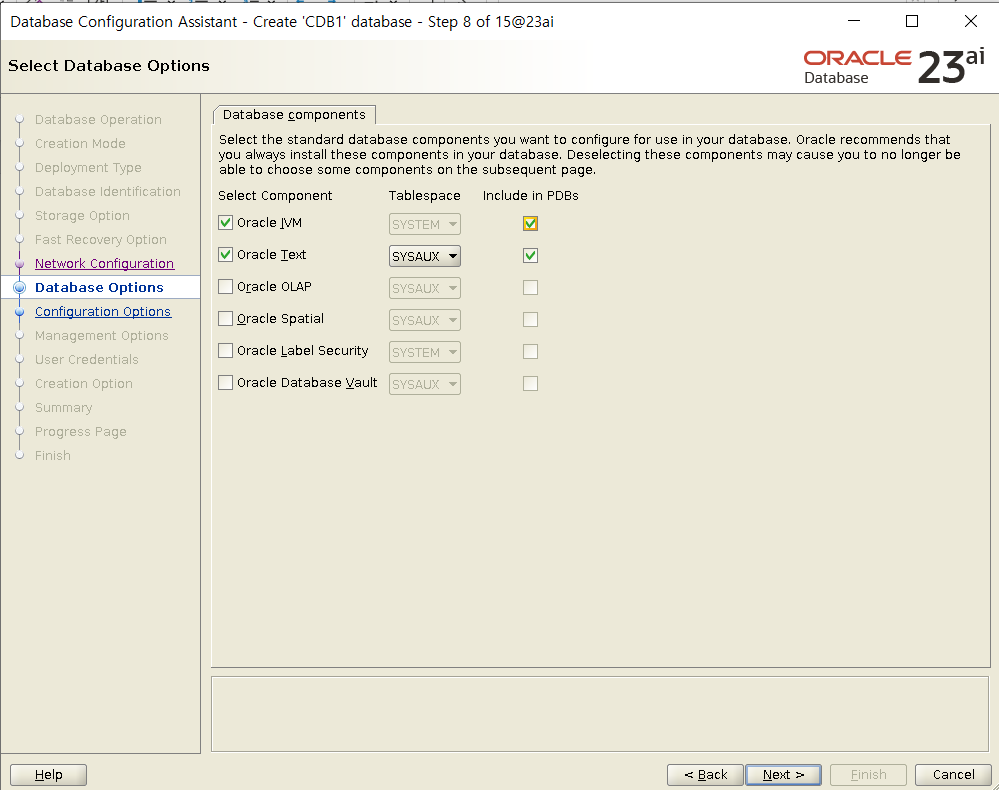Click the Include in PDBs column header
The width and height of the screenshot is (999, 790).
pyautogui.click(x=531, y=196)
